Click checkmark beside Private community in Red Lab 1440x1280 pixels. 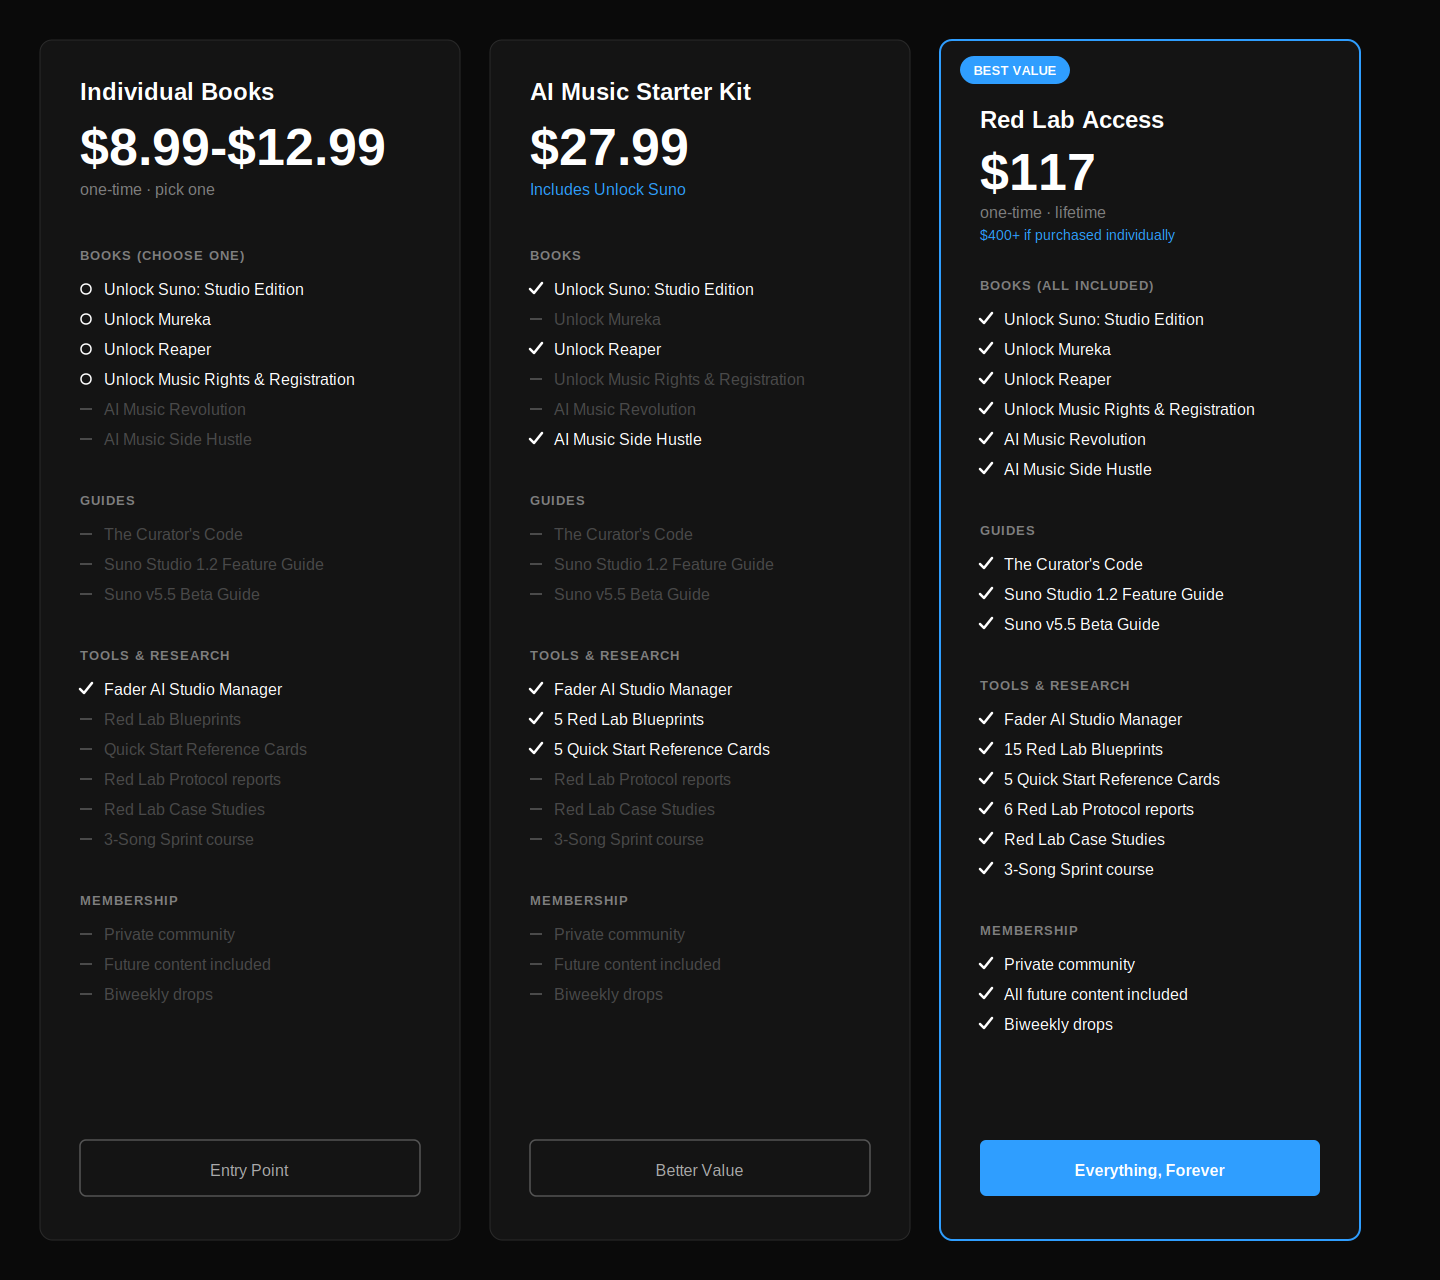pos(986,963)
